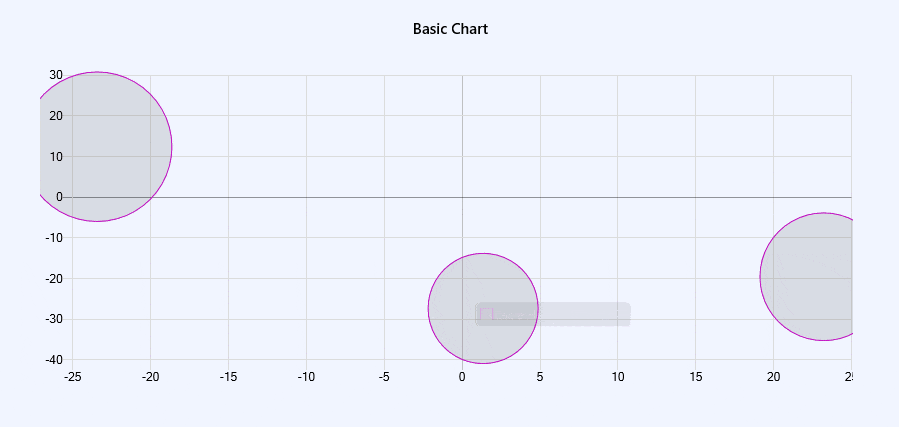Click the 20 label on the y-axis
899x427 pixels.
pos(56,116)
